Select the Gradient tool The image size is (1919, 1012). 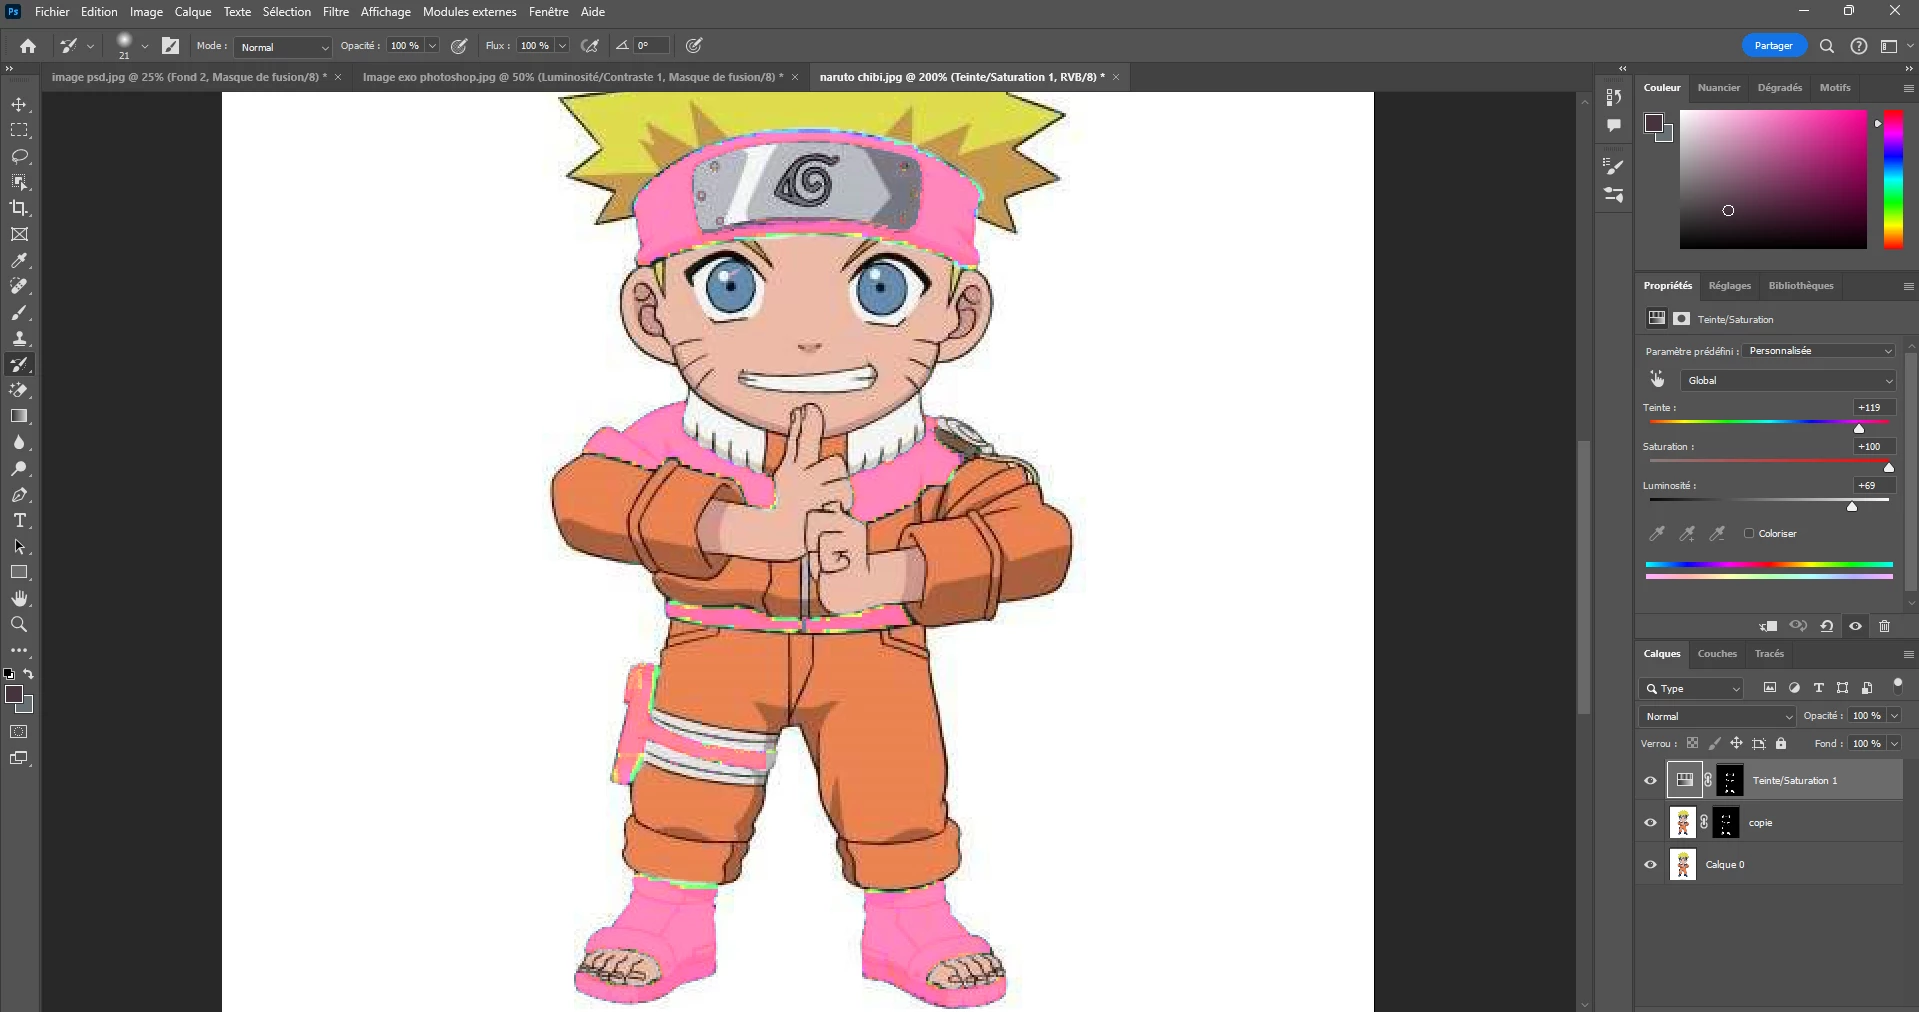(19, 417)
